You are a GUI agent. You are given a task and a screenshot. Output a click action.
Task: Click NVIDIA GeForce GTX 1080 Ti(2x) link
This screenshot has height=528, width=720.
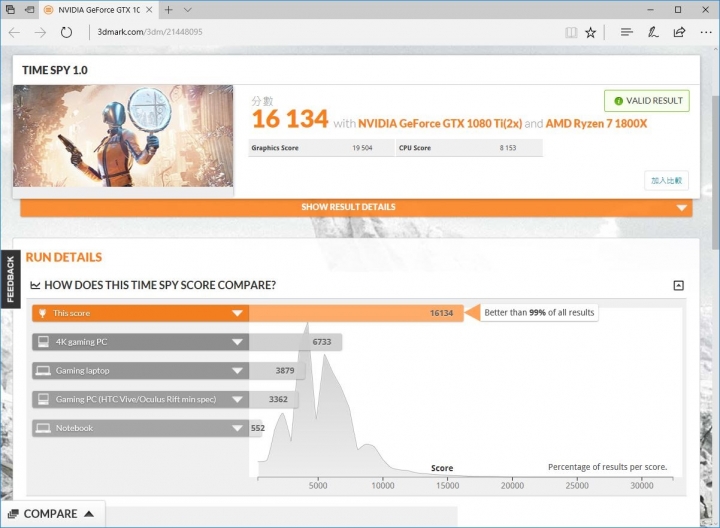point(440,124)
